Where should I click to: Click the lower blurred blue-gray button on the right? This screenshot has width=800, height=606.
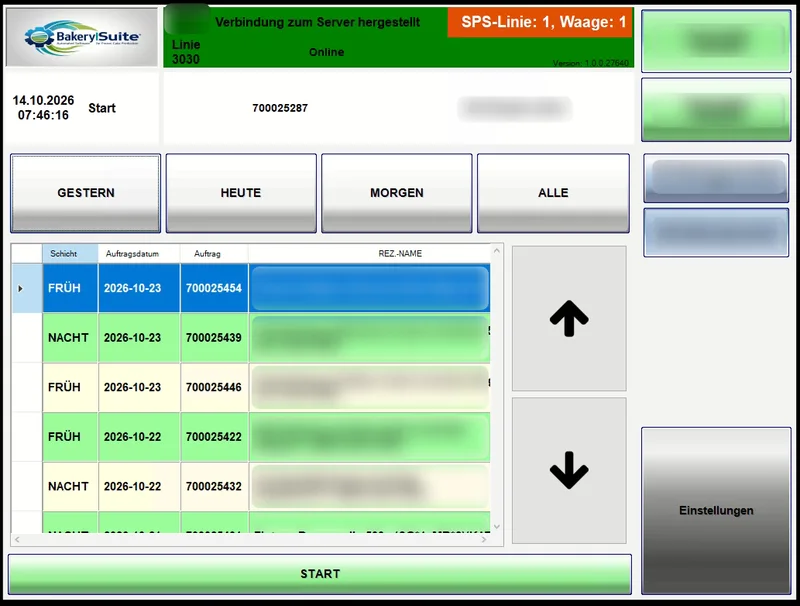(716, 233)
